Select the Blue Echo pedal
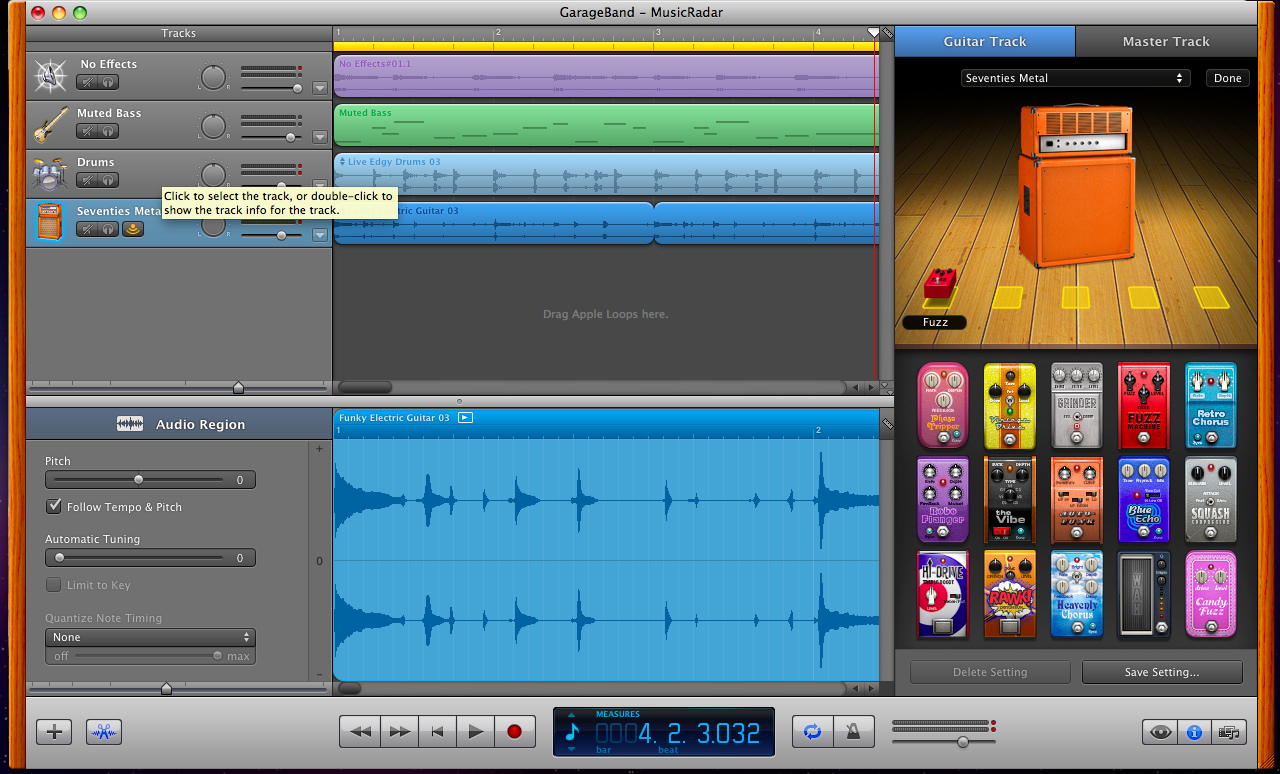1280x774 pixels. (1143, 500)
